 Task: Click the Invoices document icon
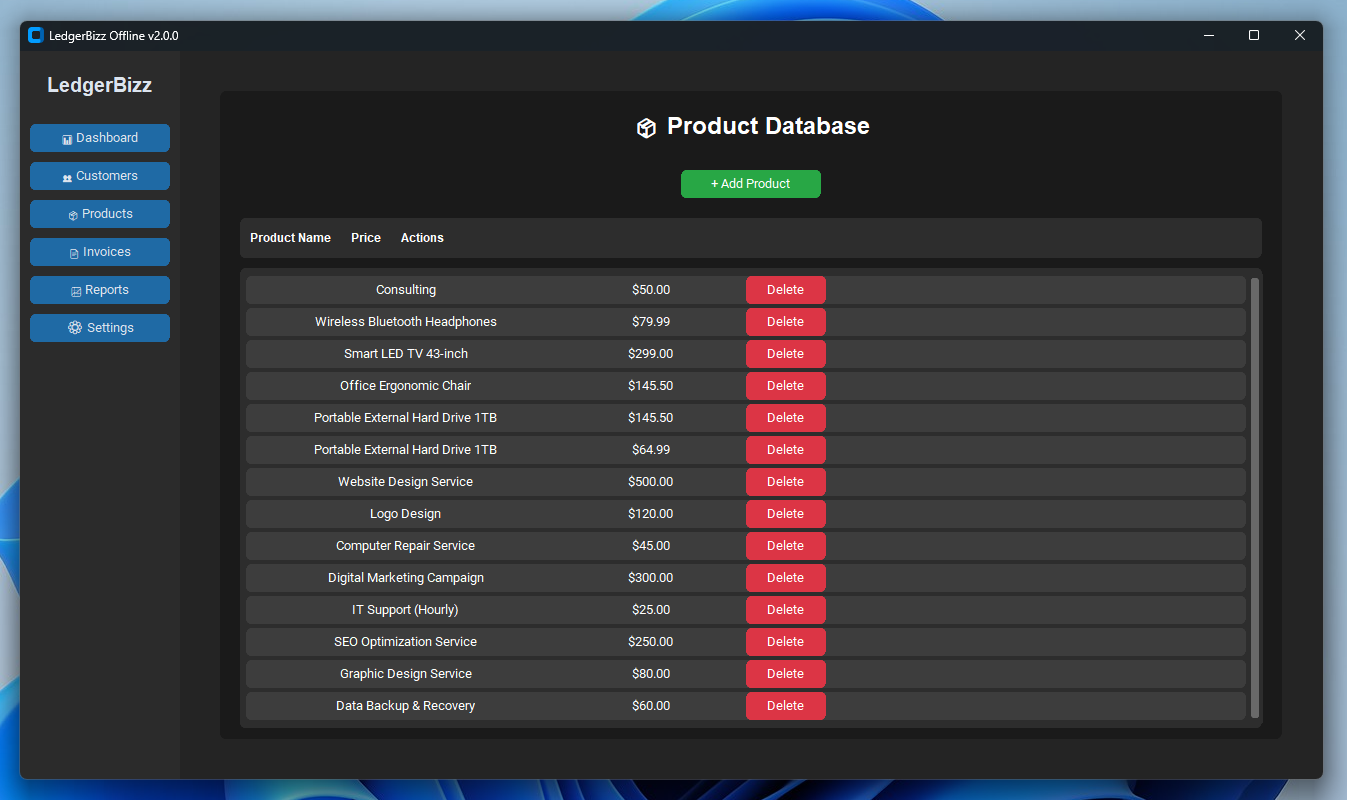pyautogui.click(x=72, y=252)
